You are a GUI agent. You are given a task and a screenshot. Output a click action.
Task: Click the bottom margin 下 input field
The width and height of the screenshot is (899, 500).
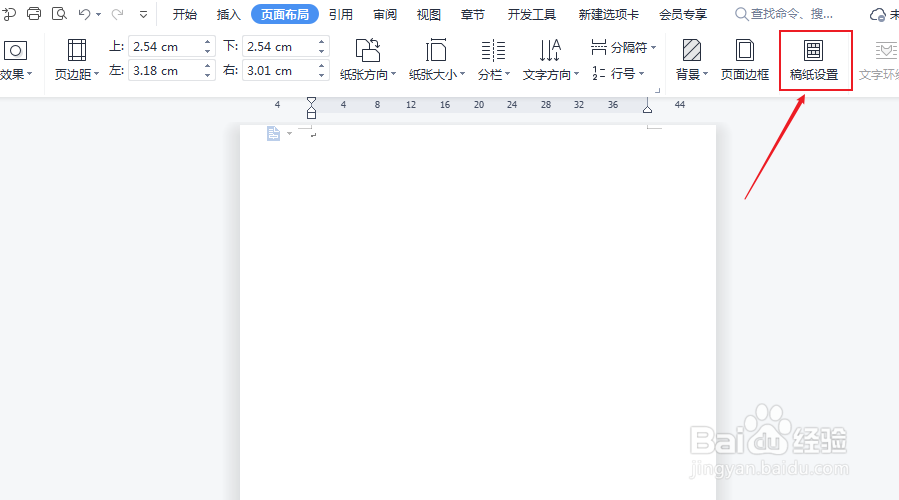point(279,46)
